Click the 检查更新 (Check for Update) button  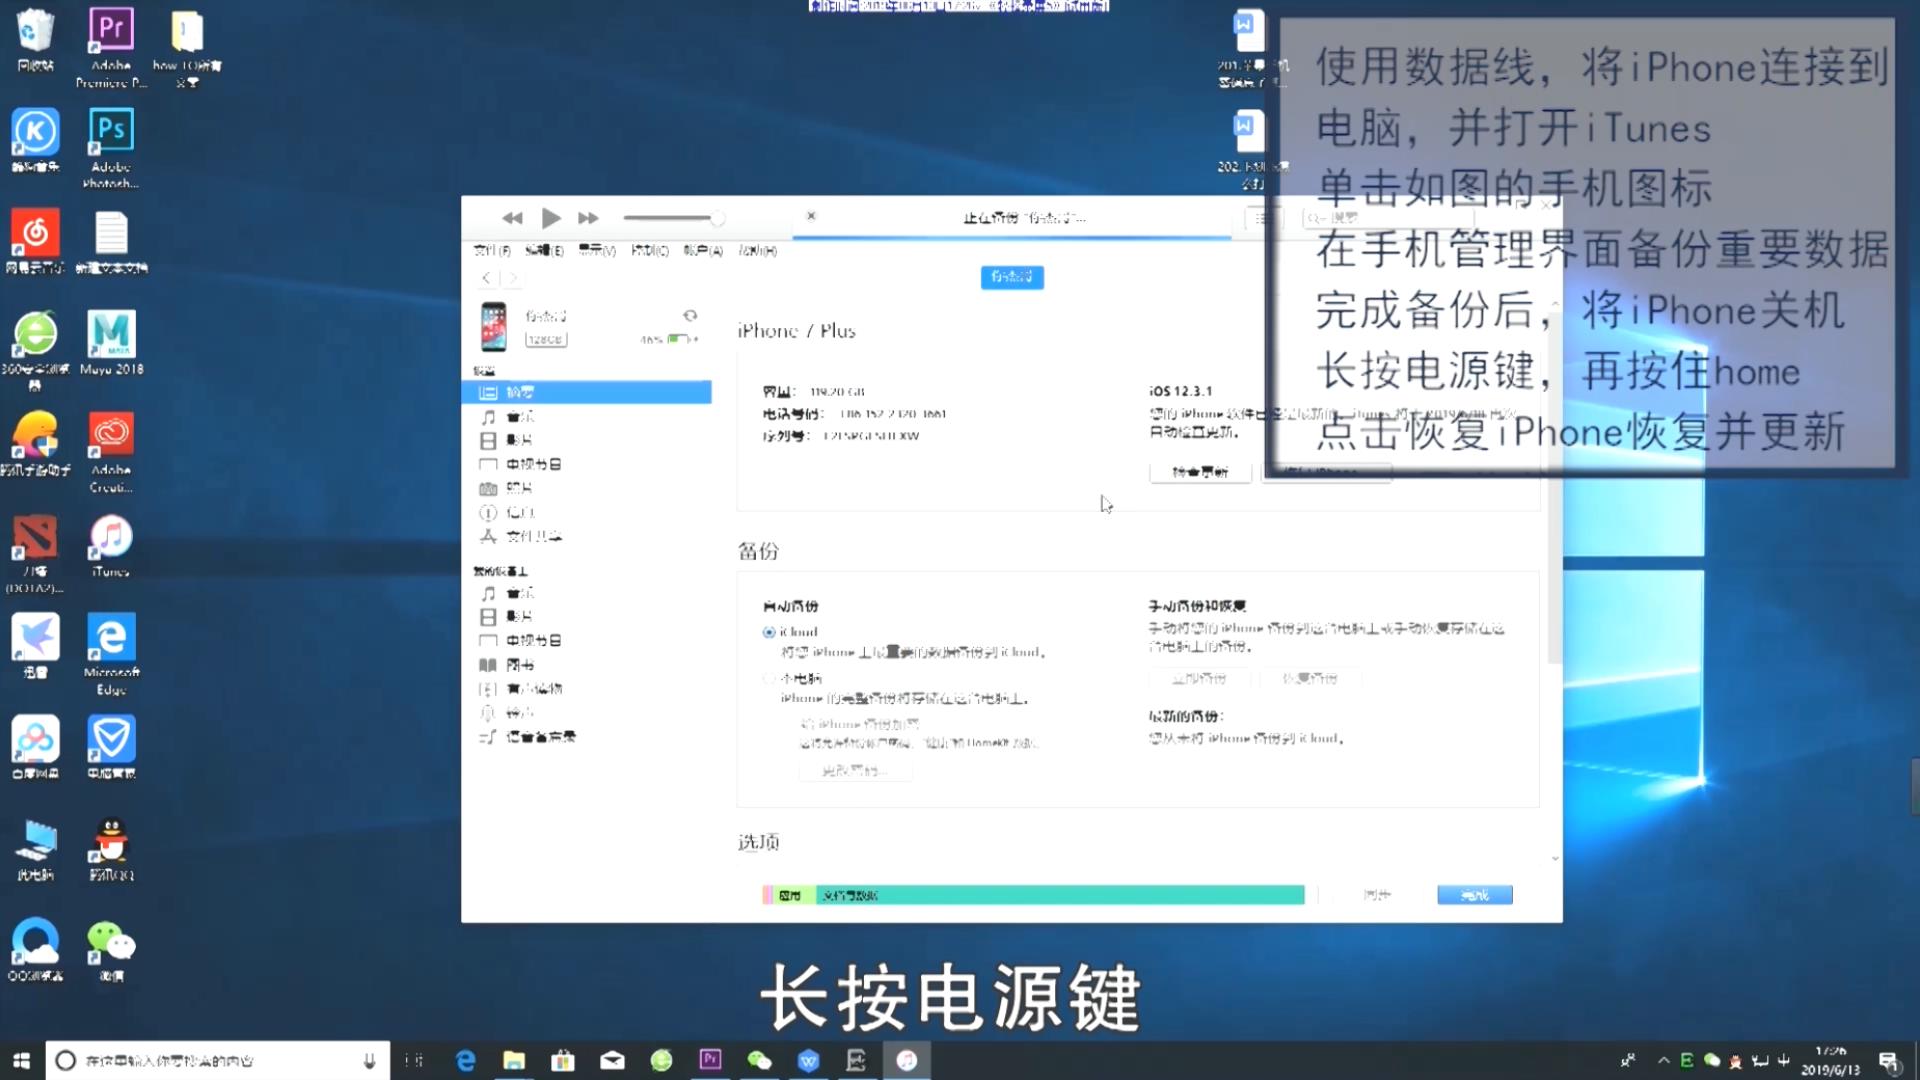[1200, 472]
